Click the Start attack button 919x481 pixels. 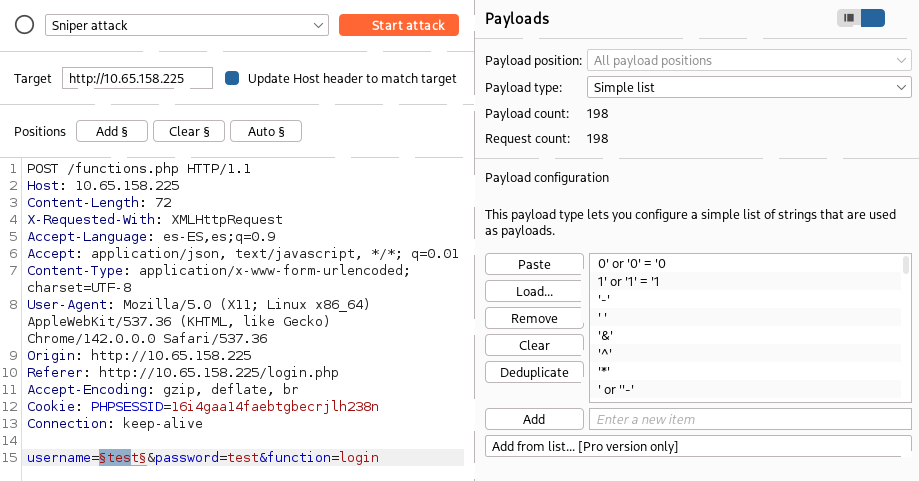tap(399, 25)
